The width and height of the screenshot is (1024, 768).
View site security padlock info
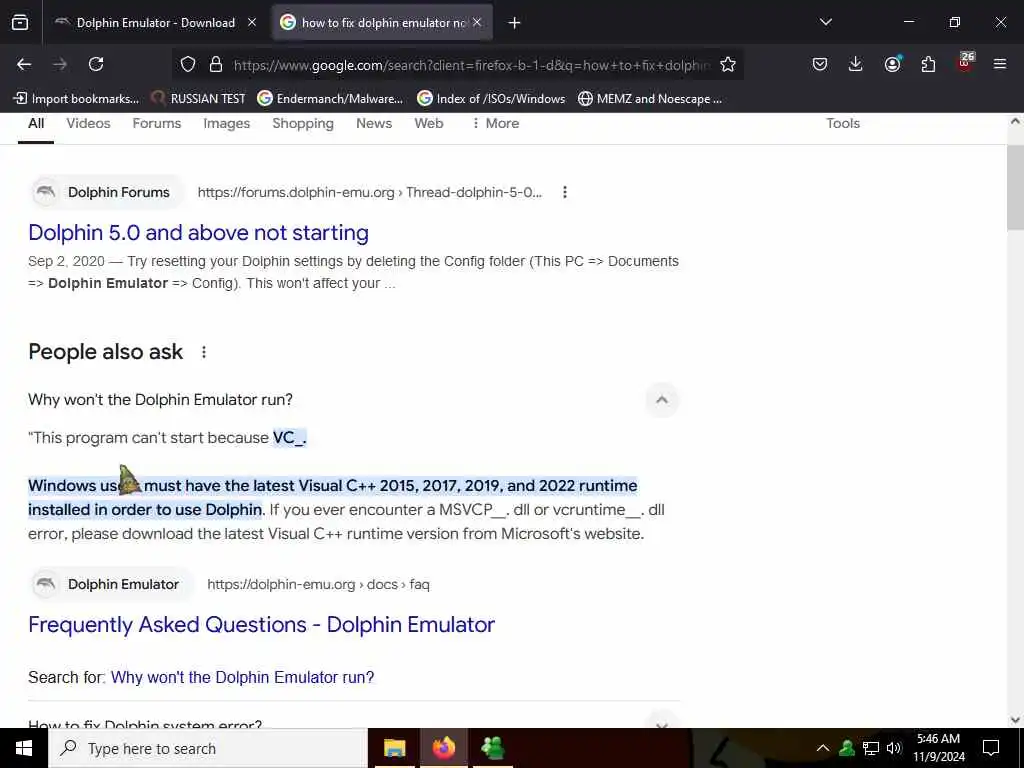216,64
